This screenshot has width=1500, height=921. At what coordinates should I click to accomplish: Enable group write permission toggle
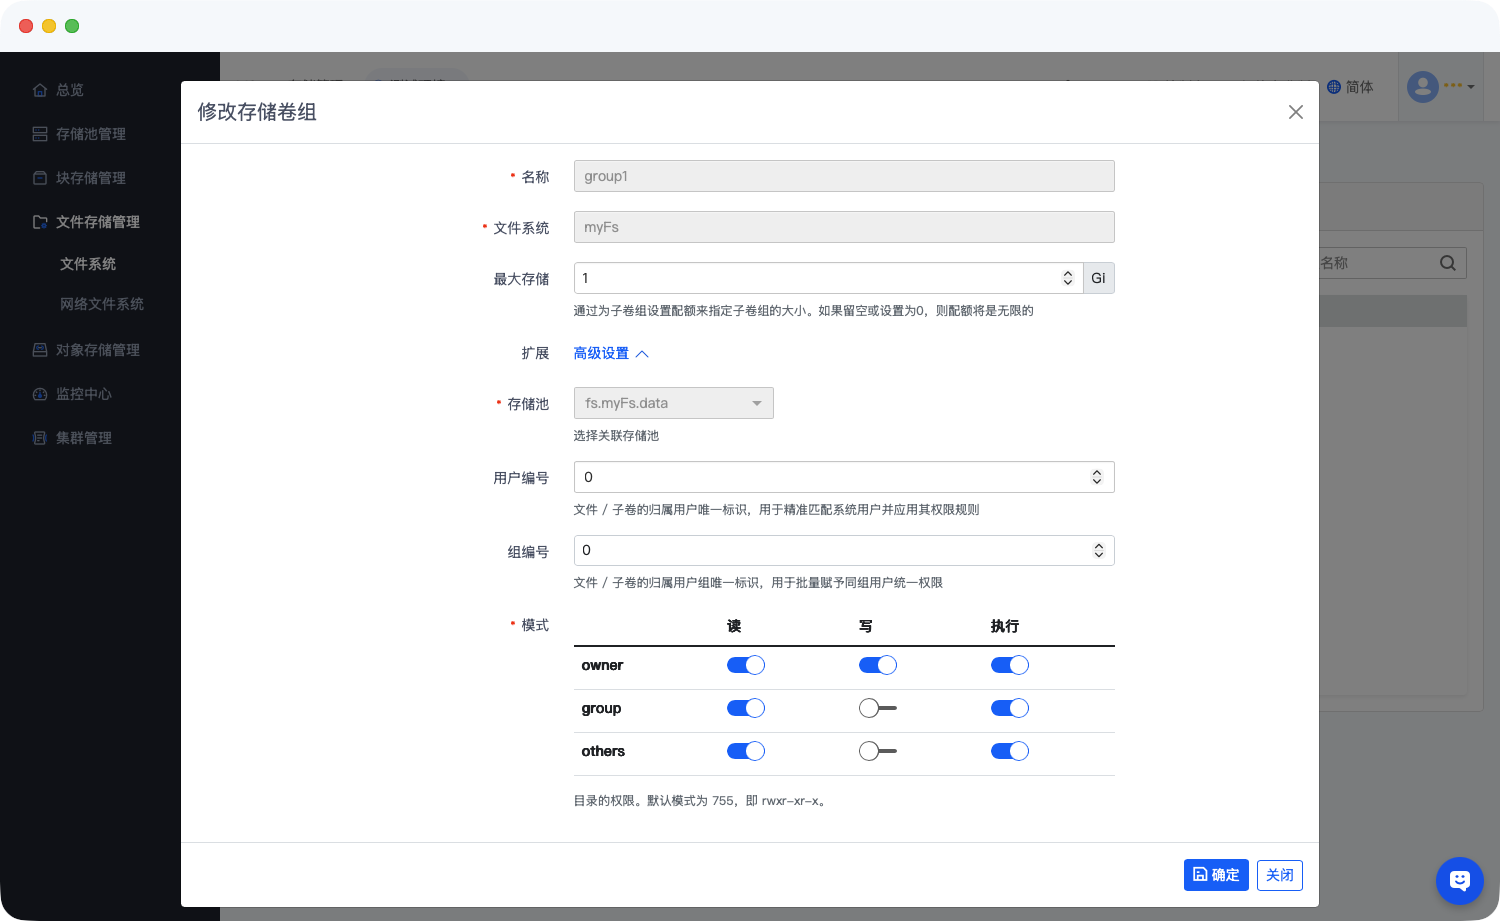click(x=877, y=708)
